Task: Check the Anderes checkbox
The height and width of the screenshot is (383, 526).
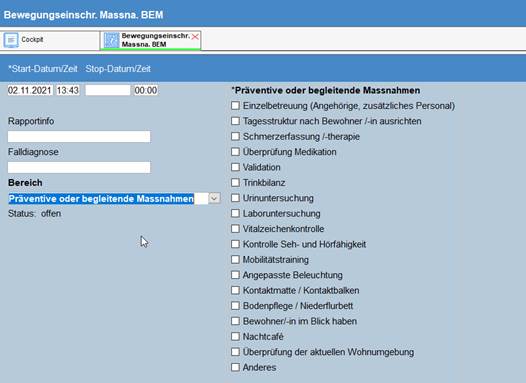Action: 235,367
